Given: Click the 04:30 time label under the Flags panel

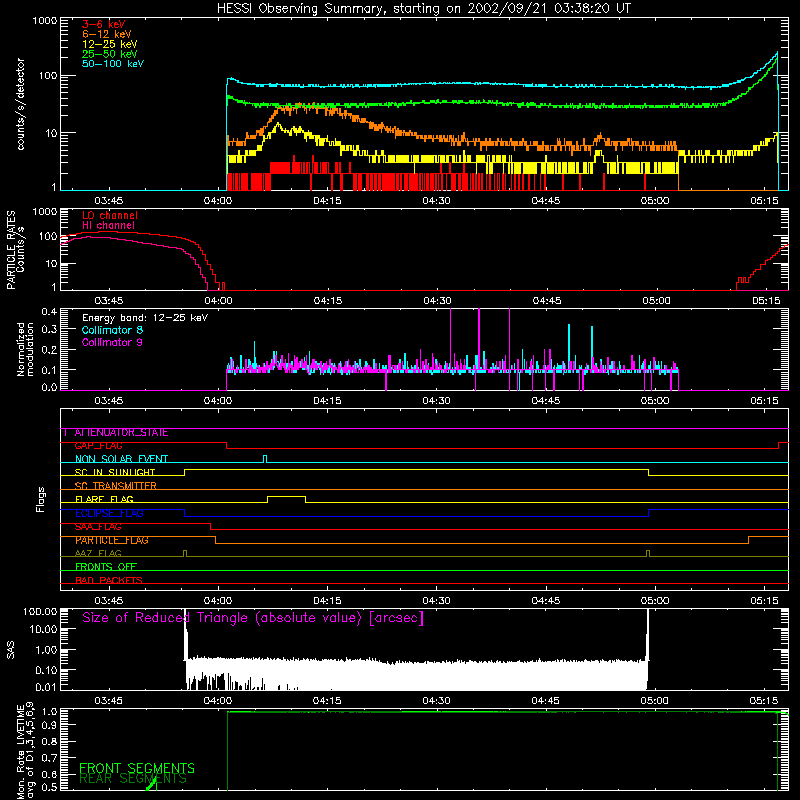Looking at the screenshot, I should coord(437,601).
